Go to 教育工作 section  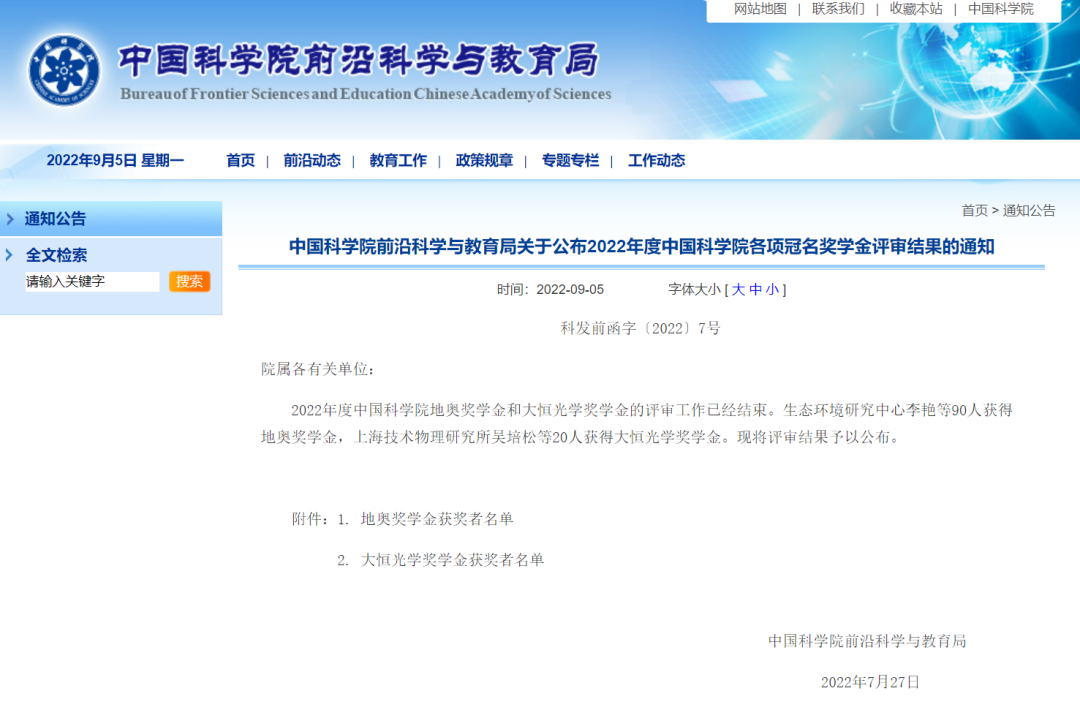[x=398, y=160]
